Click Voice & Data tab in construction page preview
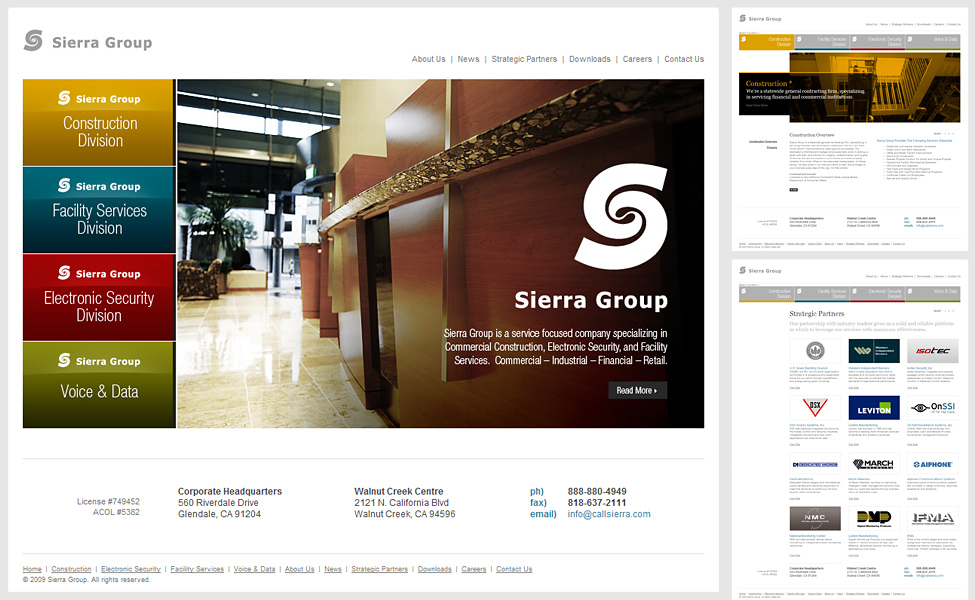Viewport: 975px width, 600px height. (x=933, y=42)
